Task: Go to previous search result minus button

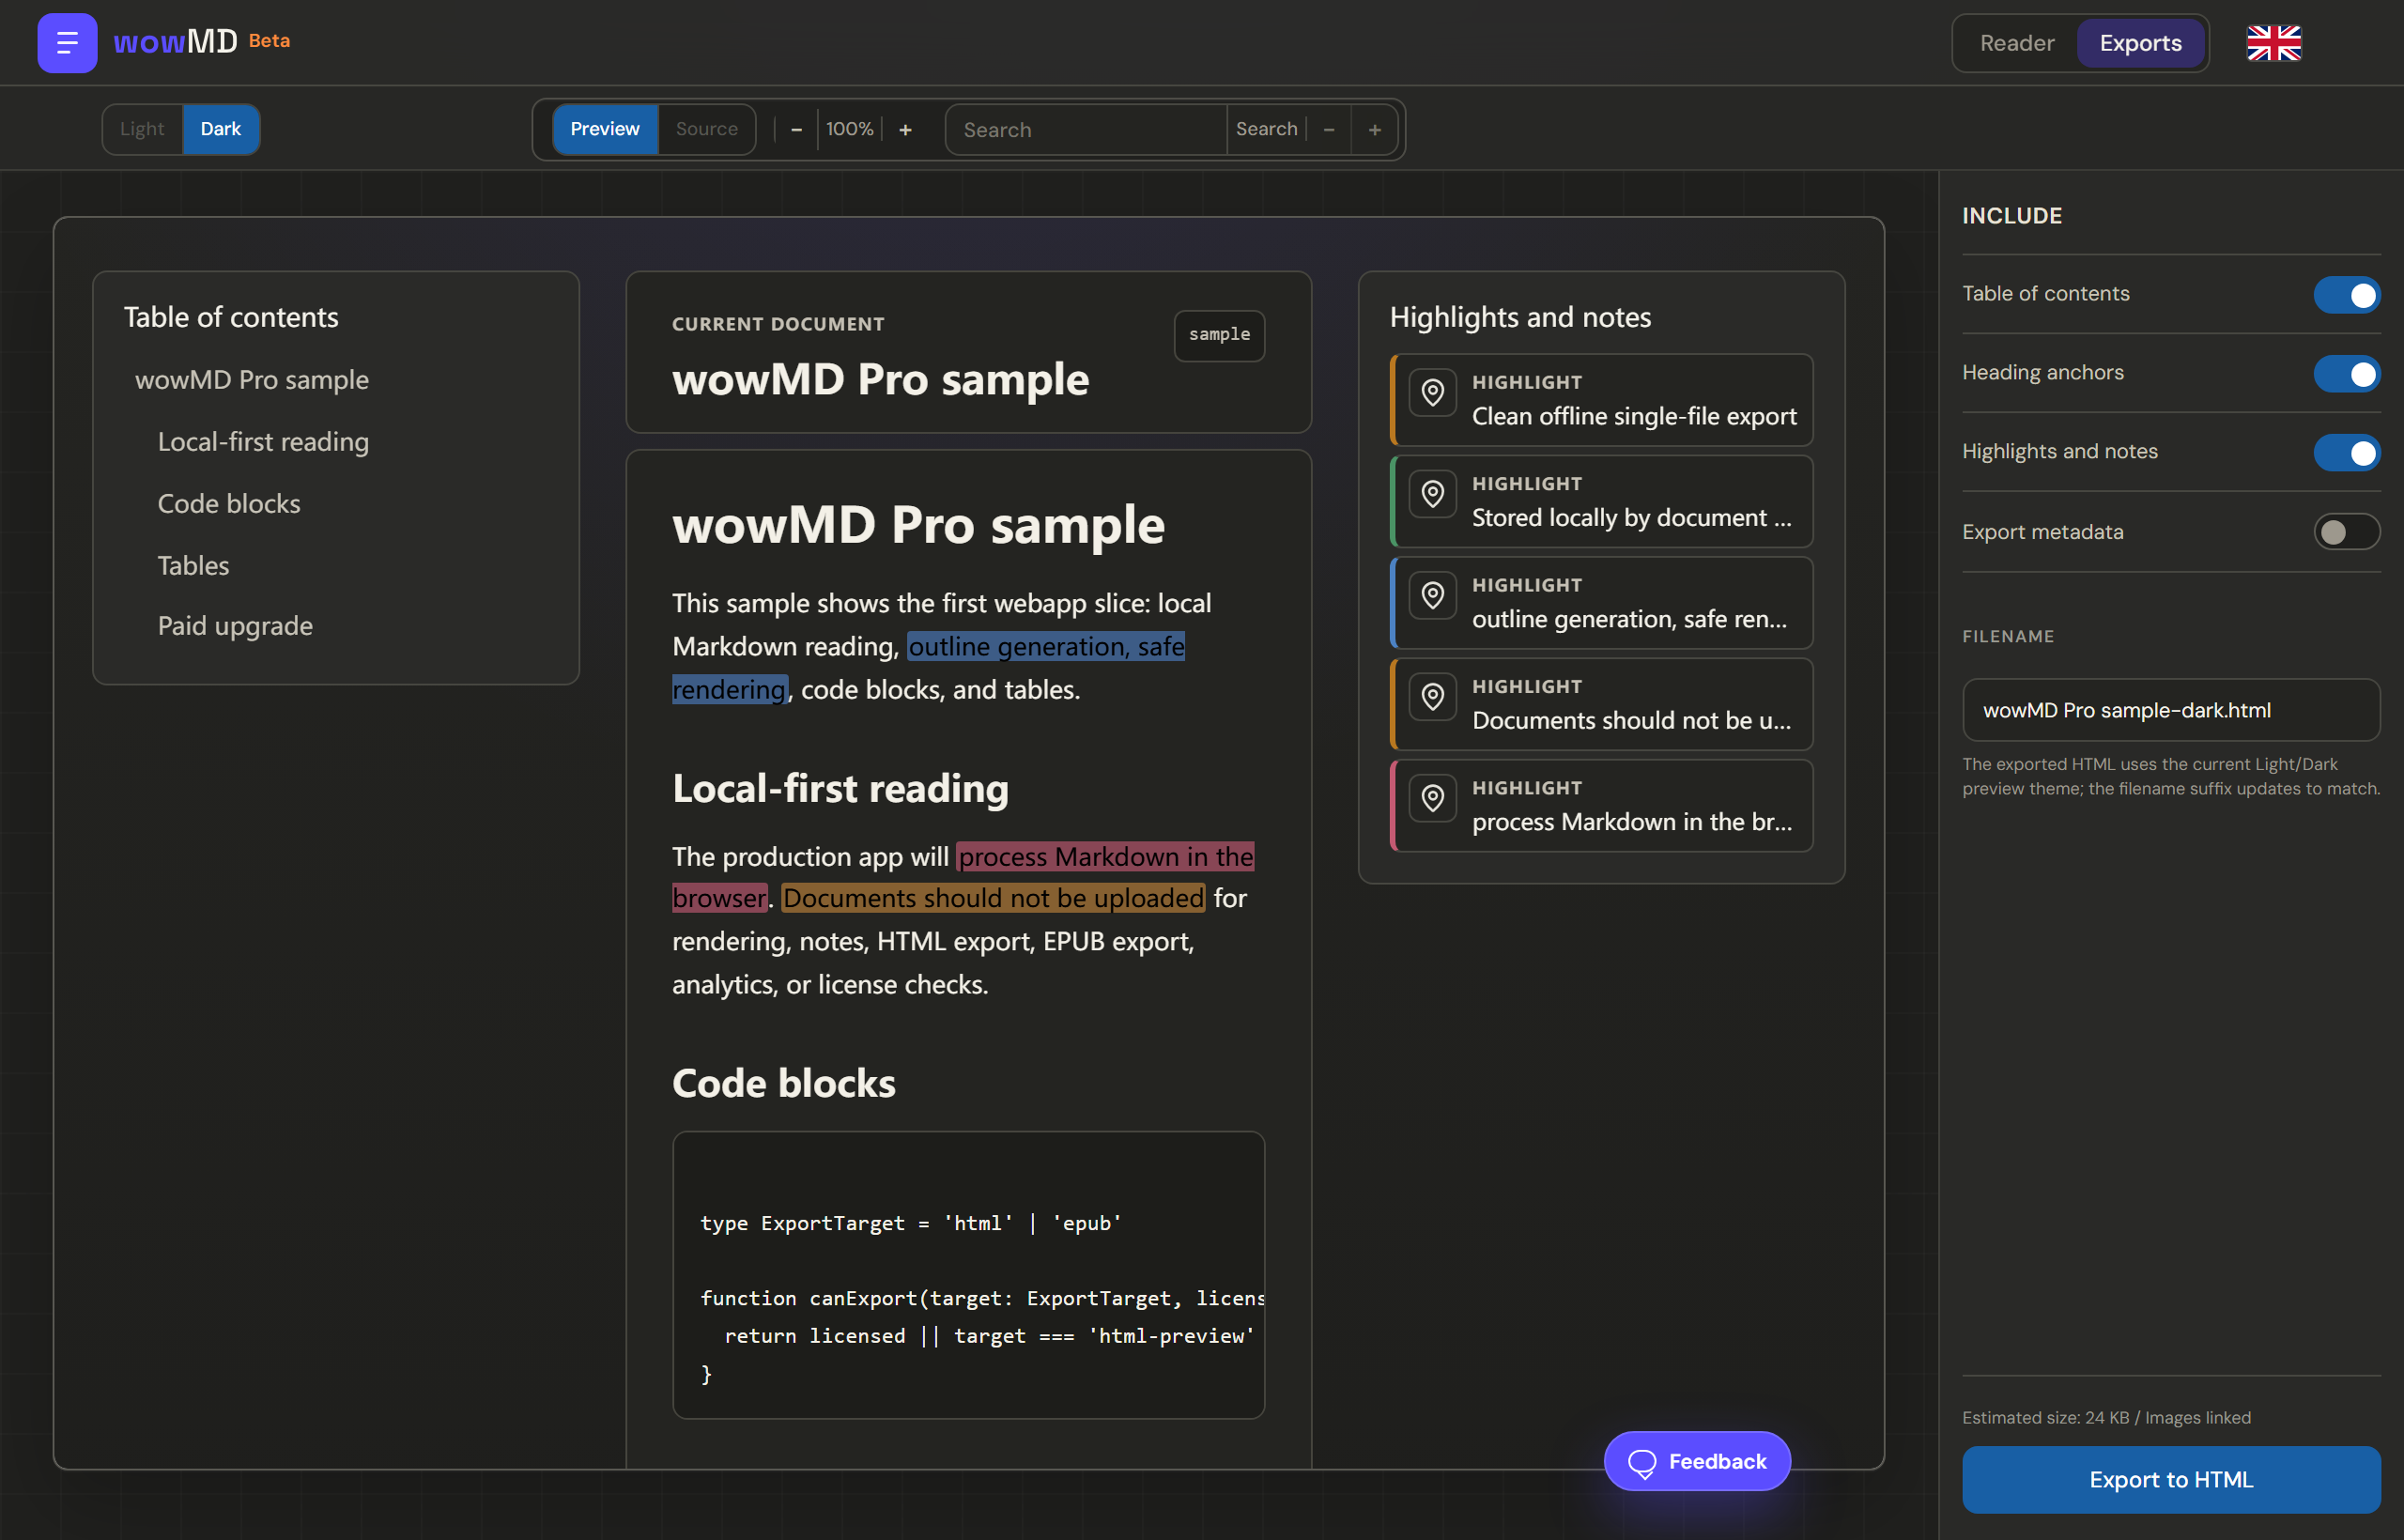Action: [x=1328, y=130]
